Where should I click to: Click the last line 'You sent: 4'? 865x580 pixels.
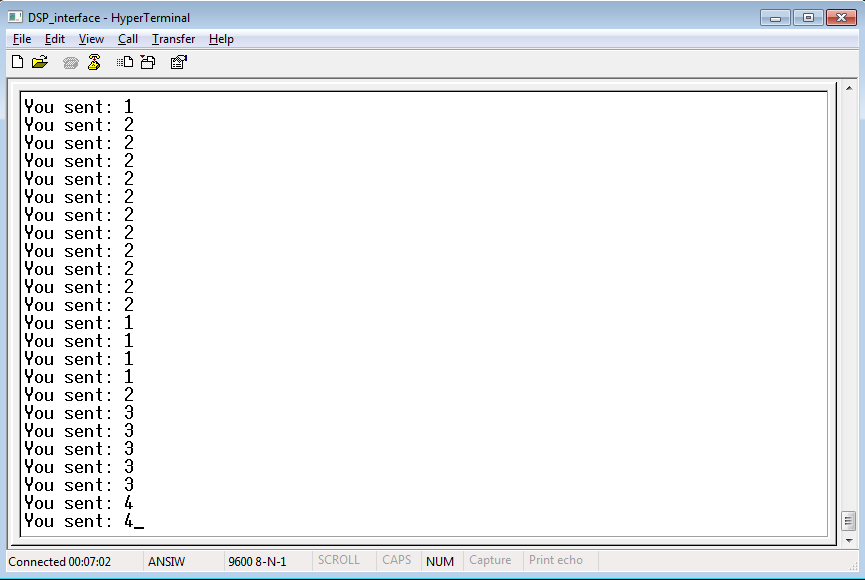click(79, 522)
